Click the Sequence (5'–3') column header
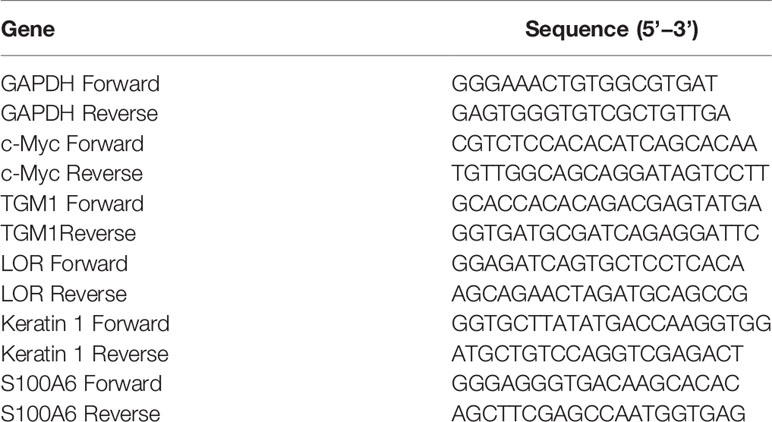The width and height of the screenshot is (772, 422). (x=611, y=30)
